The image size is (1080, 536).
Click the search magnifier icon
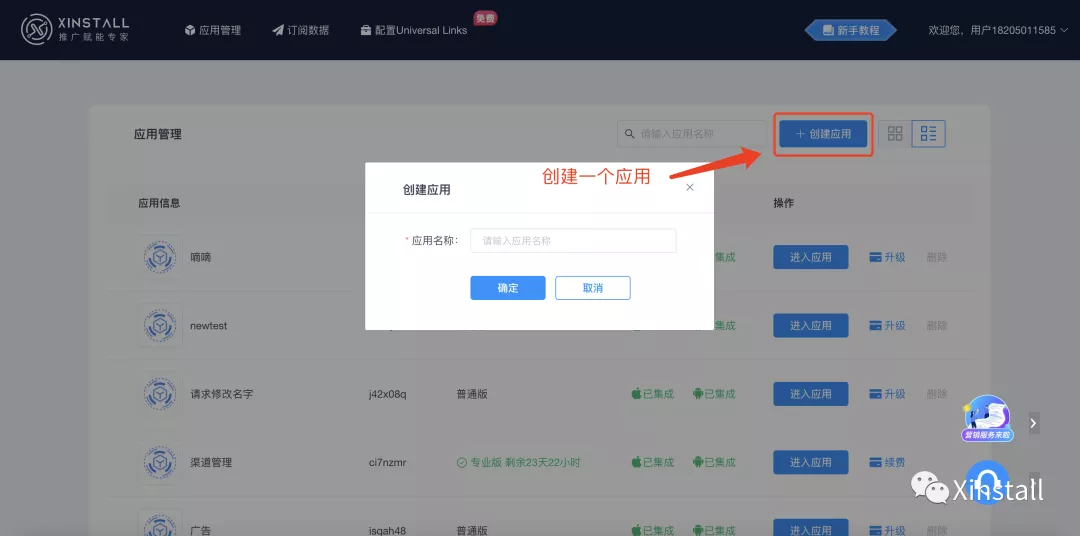(x=629, y=134)
